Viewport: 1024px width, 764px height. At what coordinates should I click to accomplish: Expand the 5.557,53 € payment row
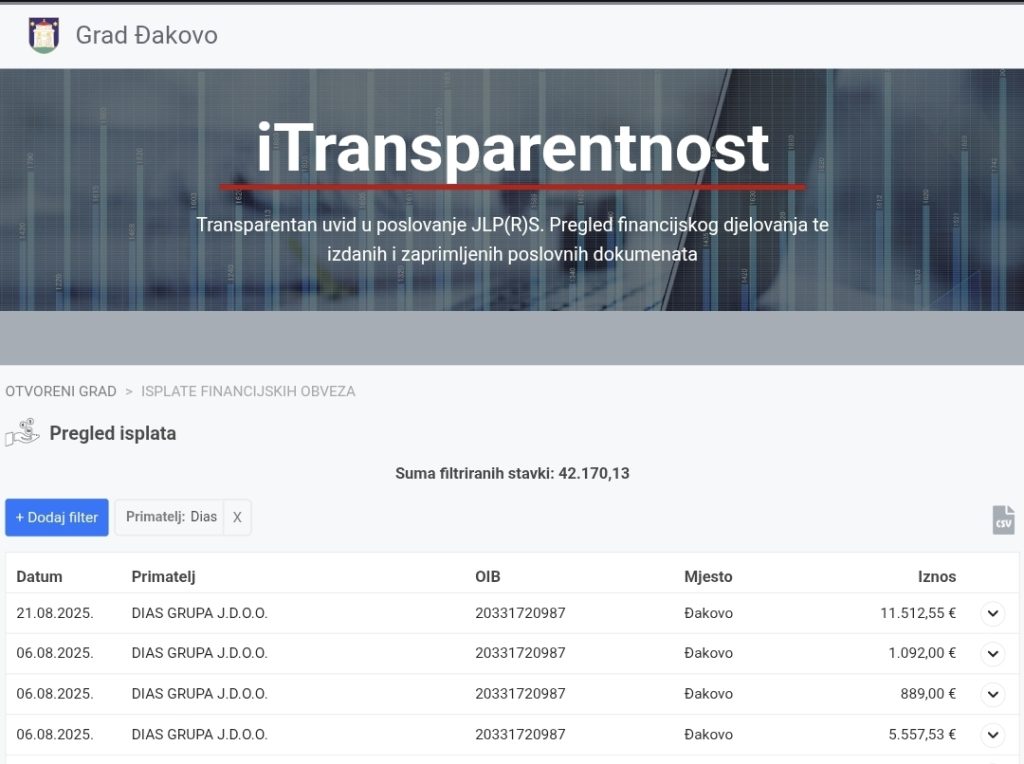point(993,735)
